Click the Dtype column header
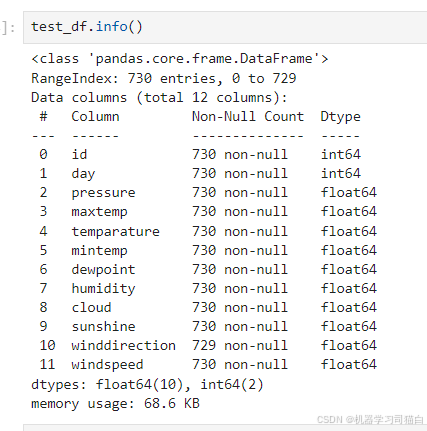The height and width of the screenshot is (431, 427). [x=340, y=117]
